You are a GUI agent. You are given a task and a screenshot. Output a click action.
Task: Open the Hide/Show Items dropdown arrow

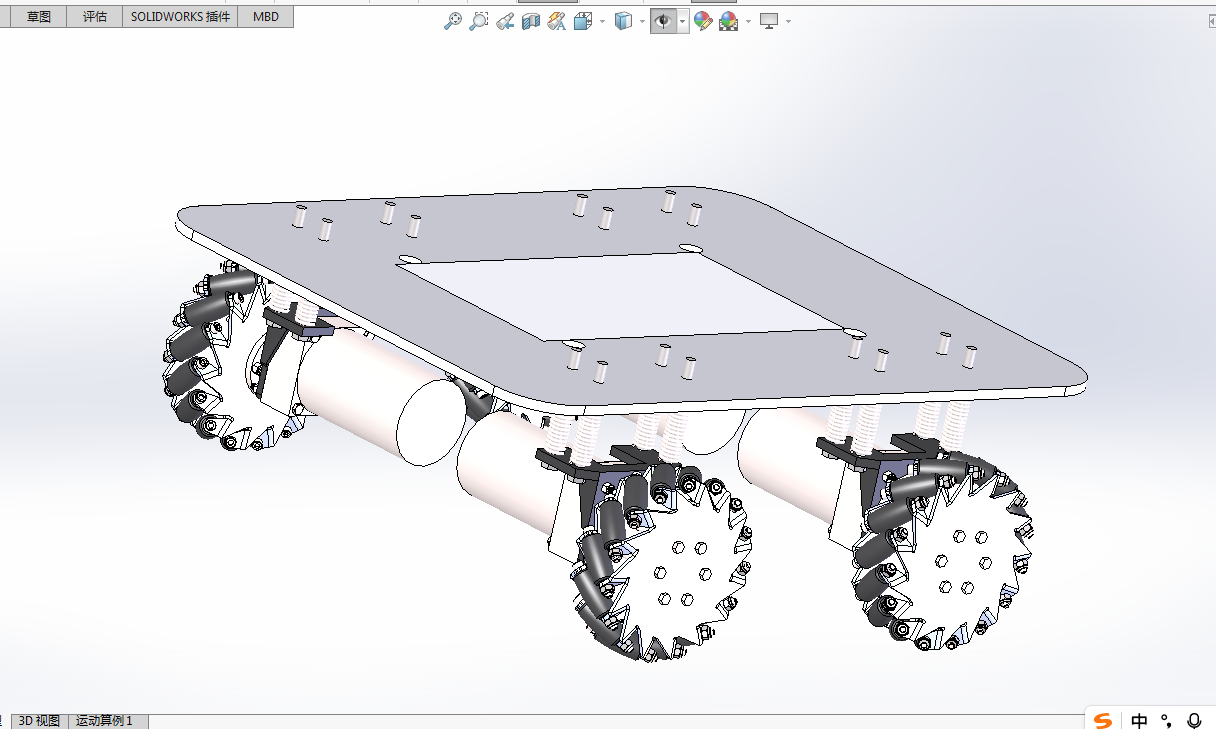682,21
